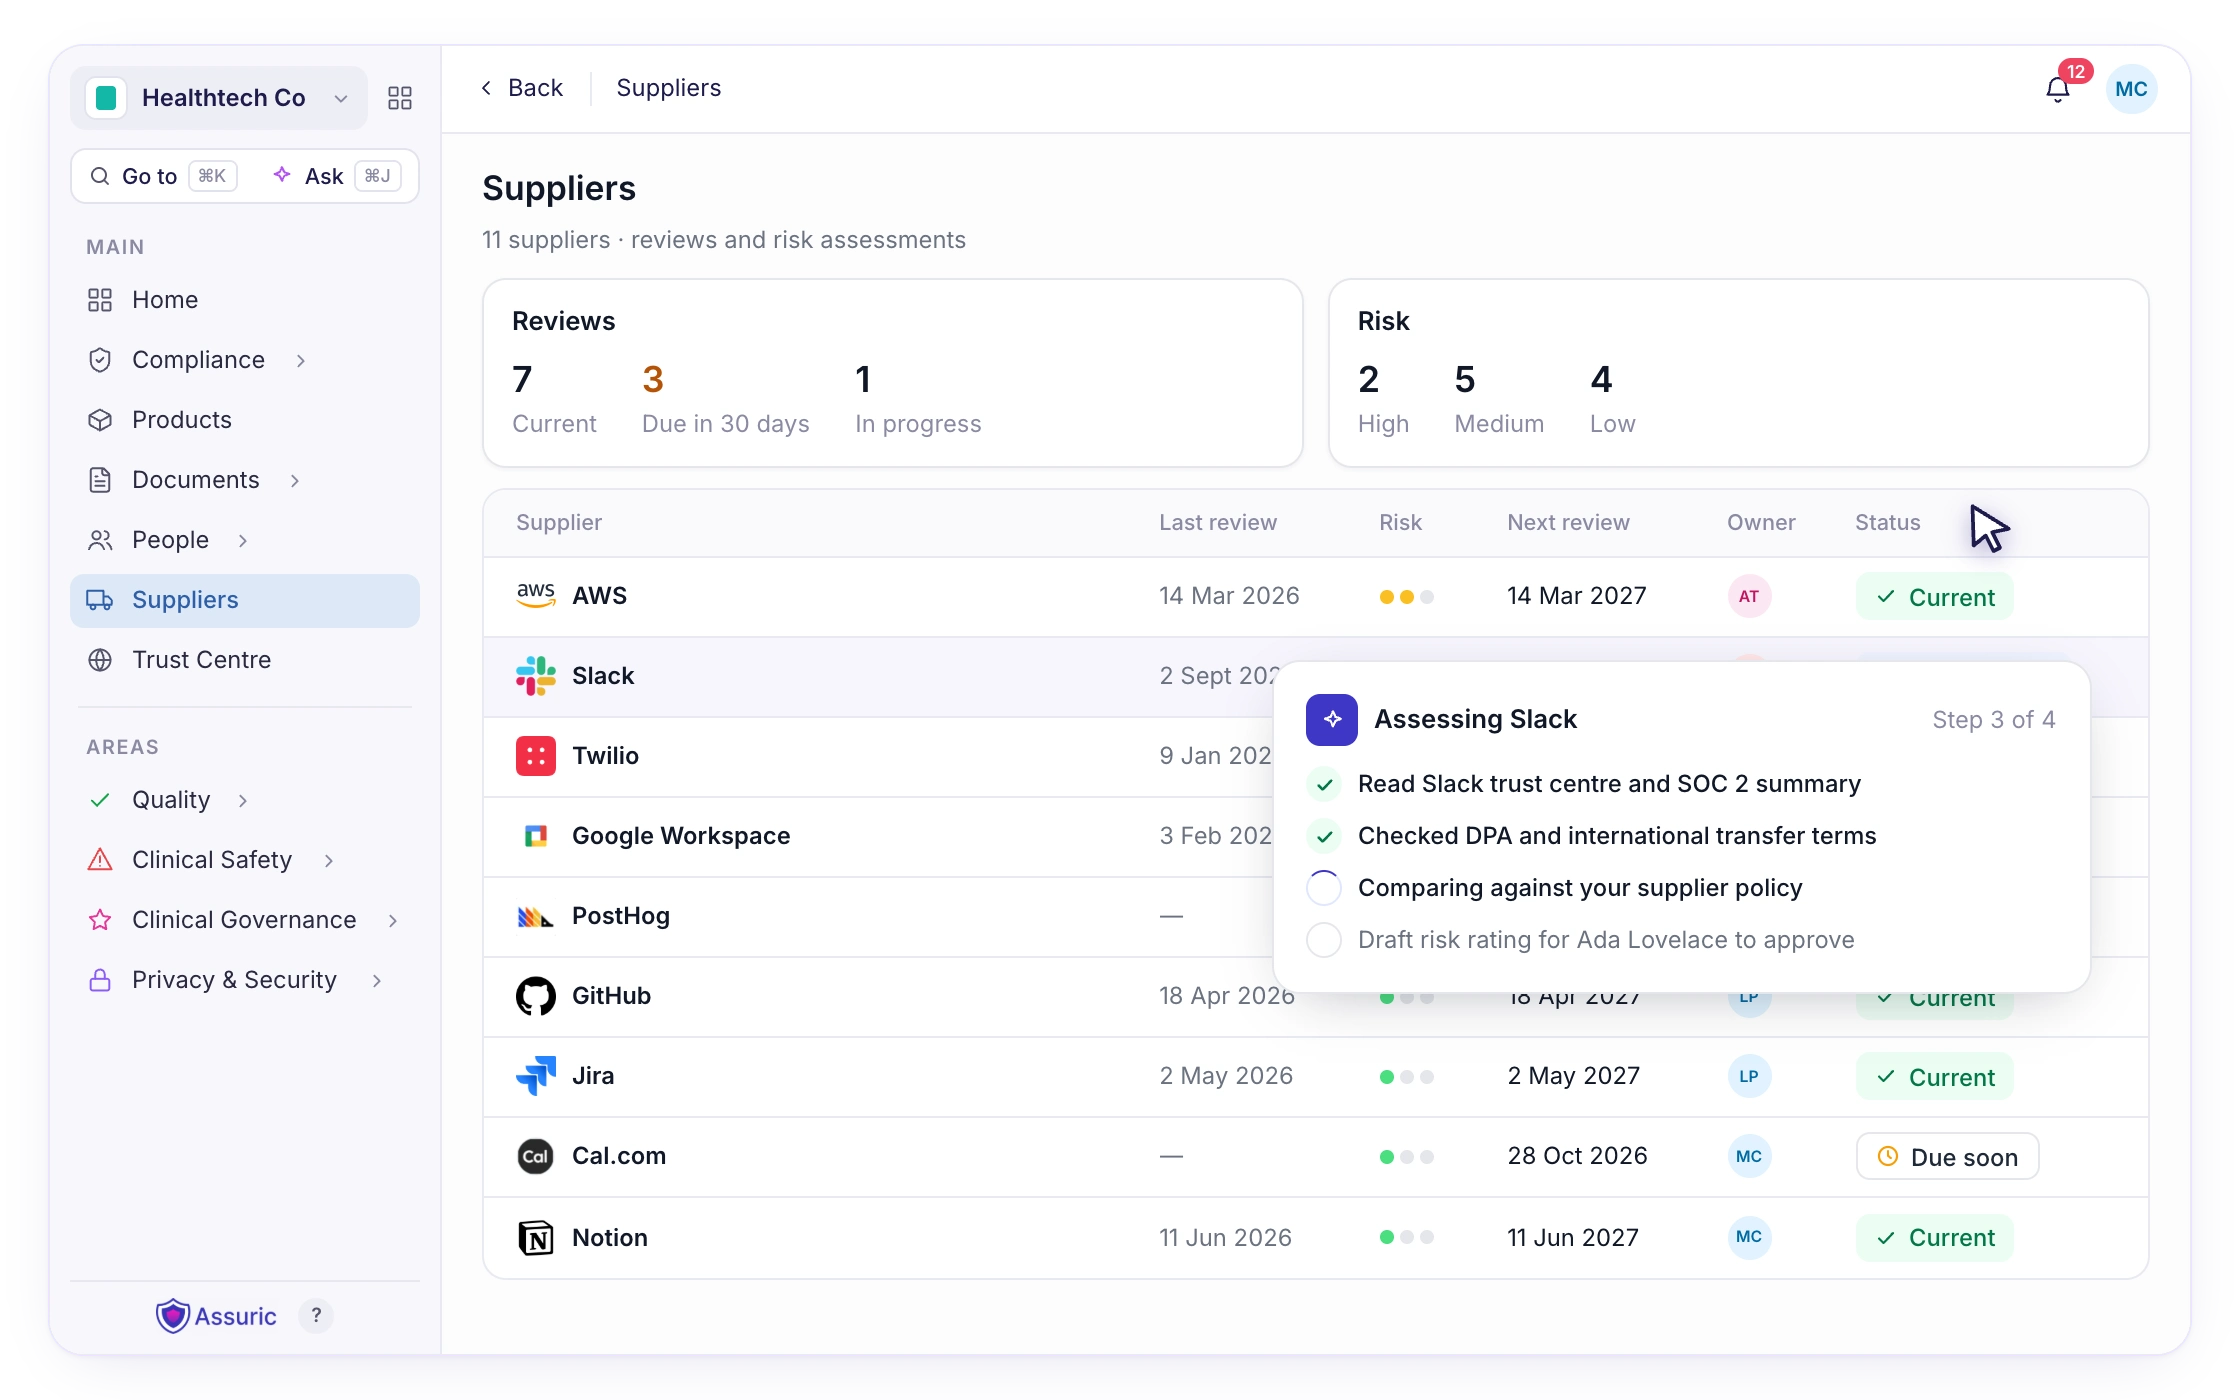Click the help question mark icon
The height and width of the screenshot is (1400, 2240).
[x=316, y=1315]
